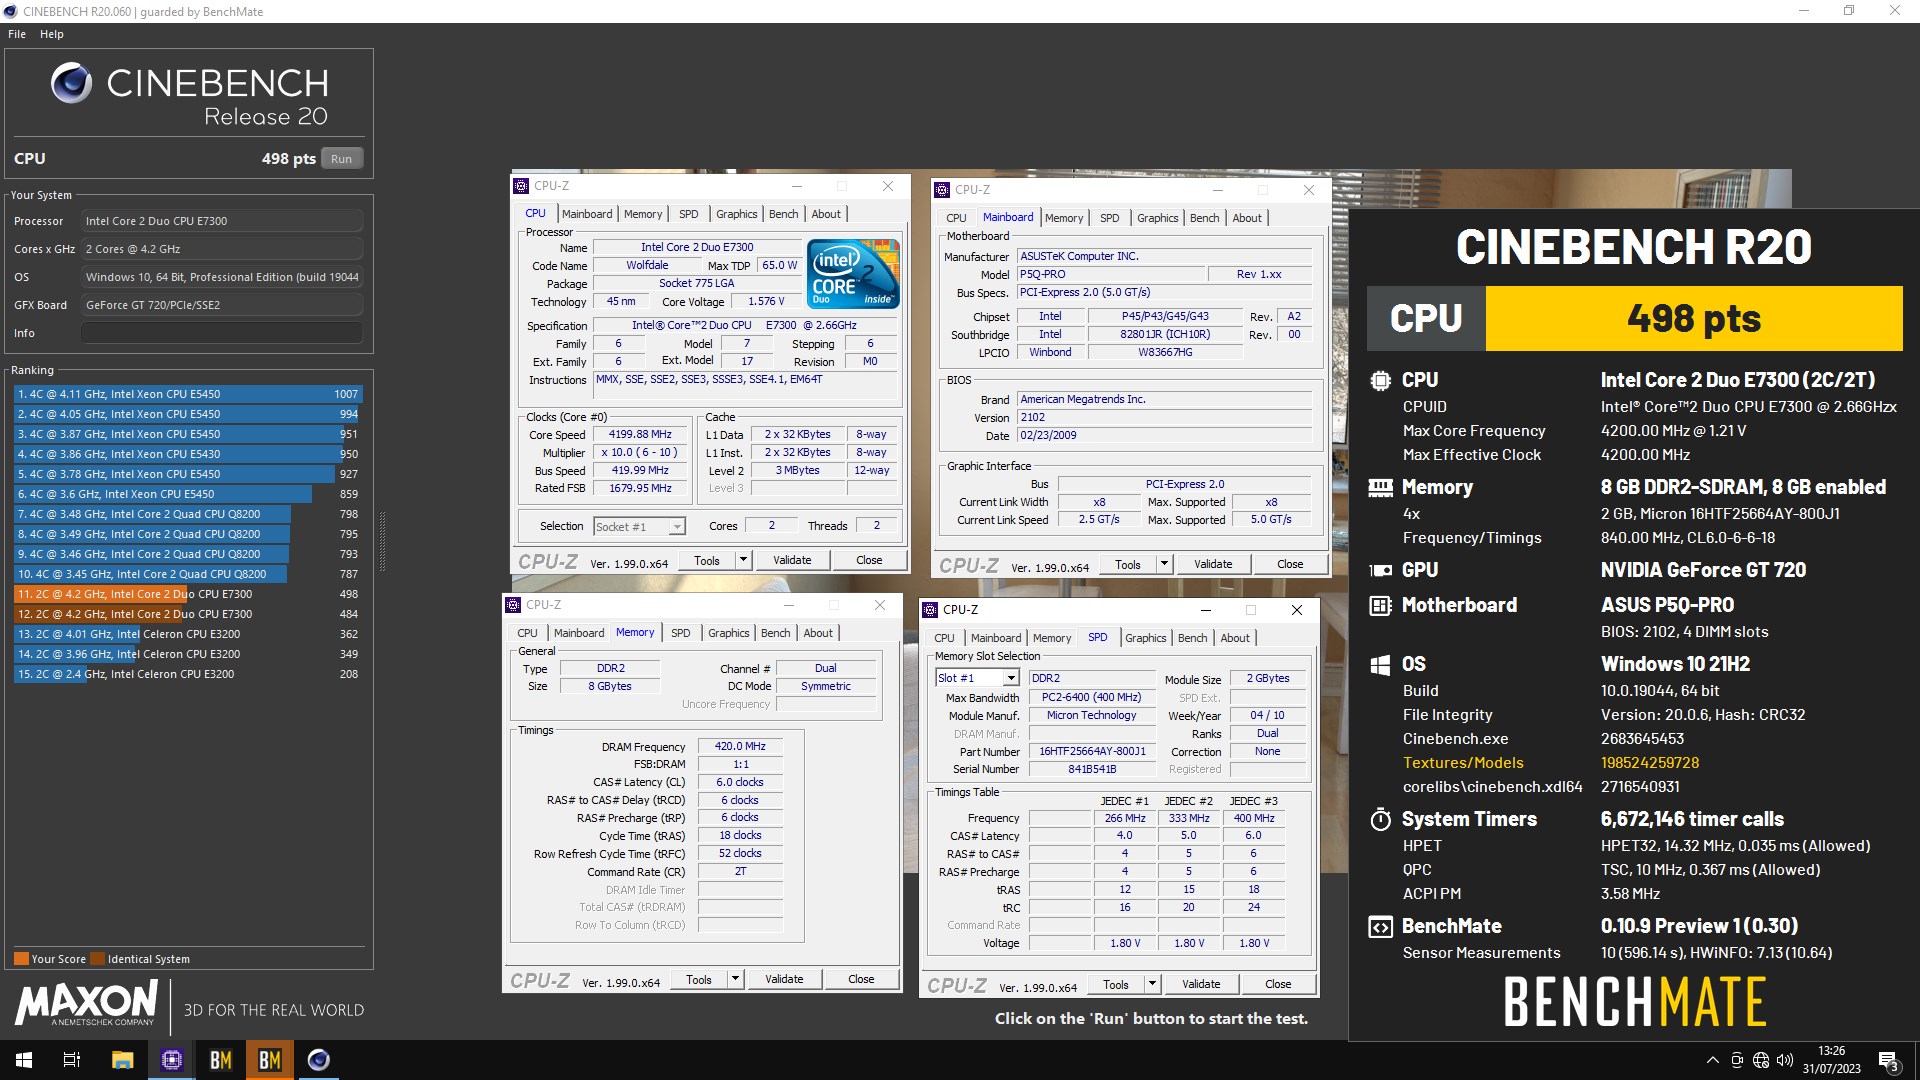Click the volume speaker tray icon
The image size is (1920, 1080).
[x=1785, y=1060]
